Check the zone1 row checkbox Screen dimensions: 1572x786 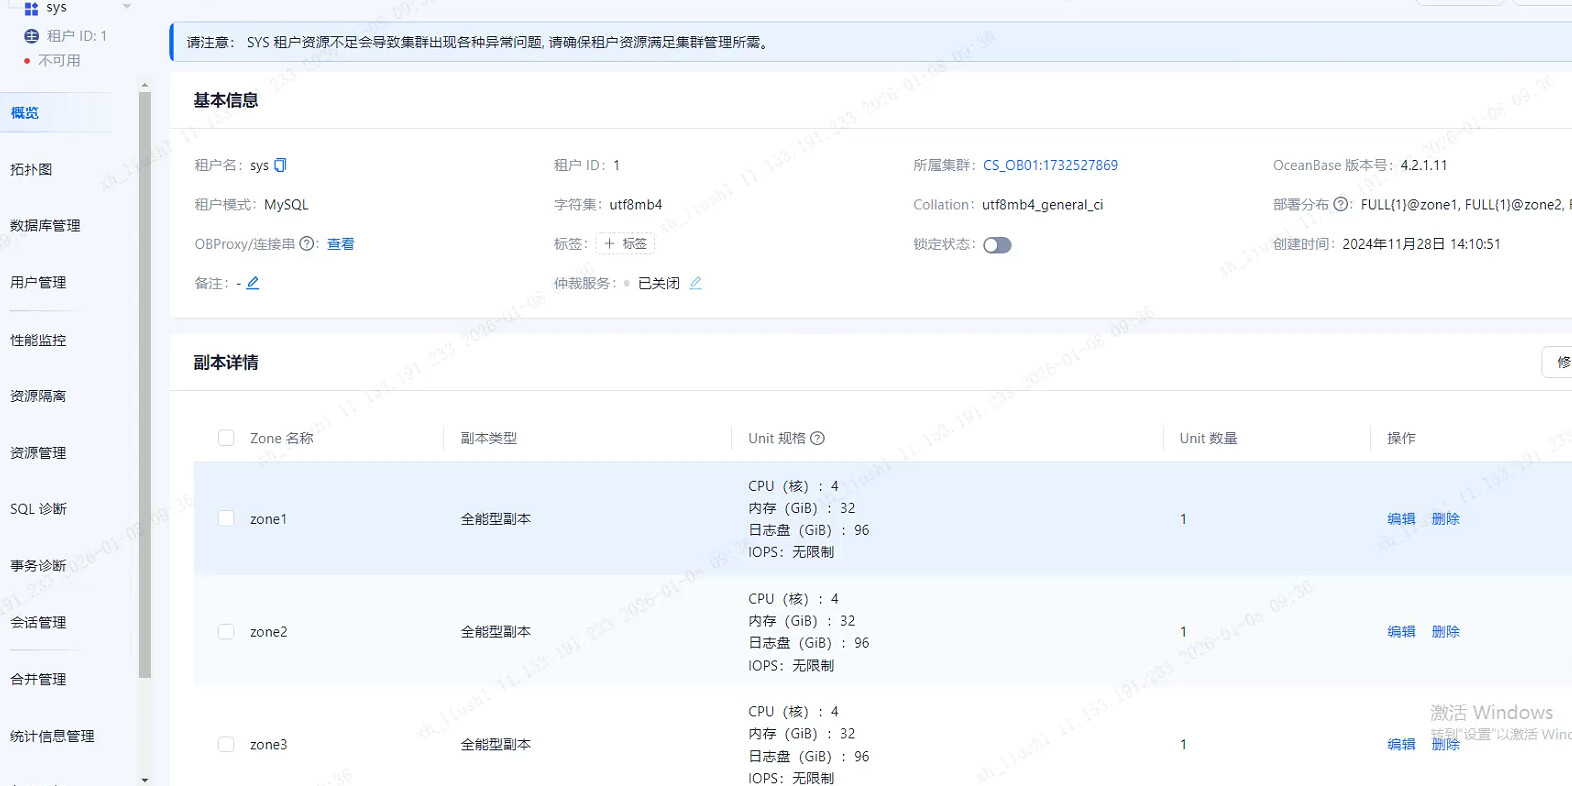point(226,519)
